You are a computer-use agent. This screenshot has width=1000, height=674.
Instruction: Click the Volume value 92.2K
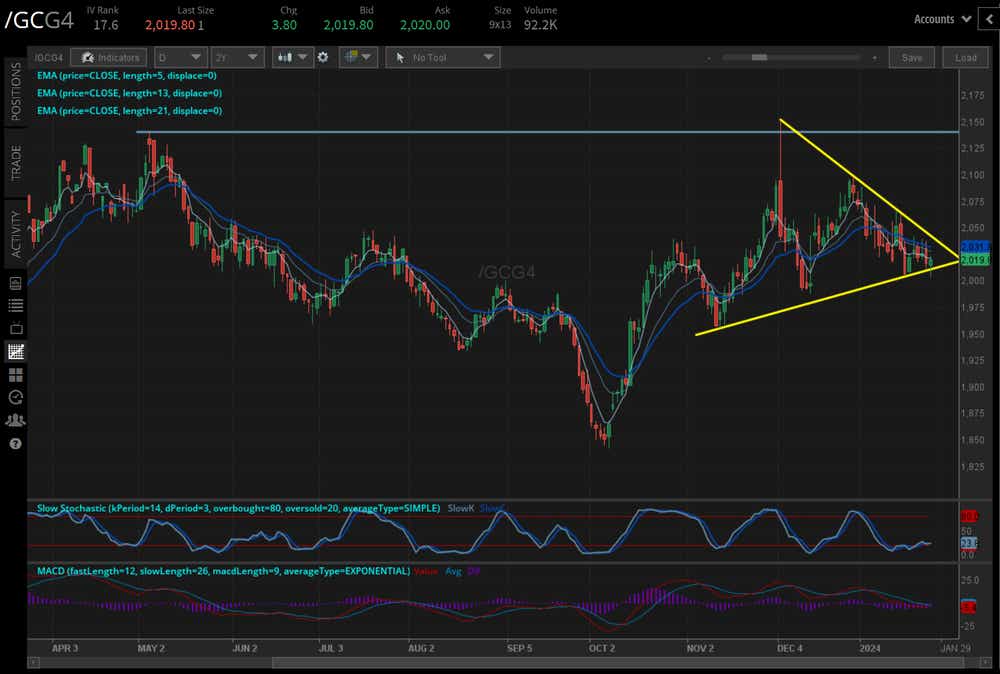(541, 25)
